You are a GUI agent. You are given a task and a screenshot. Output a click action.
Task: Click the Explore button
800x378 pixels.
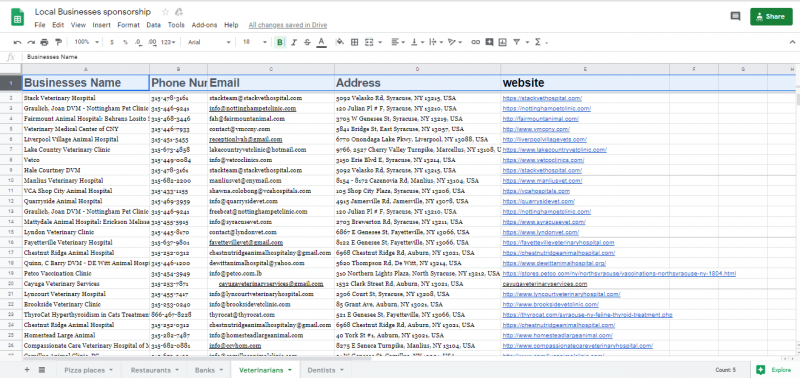point(775,370)
